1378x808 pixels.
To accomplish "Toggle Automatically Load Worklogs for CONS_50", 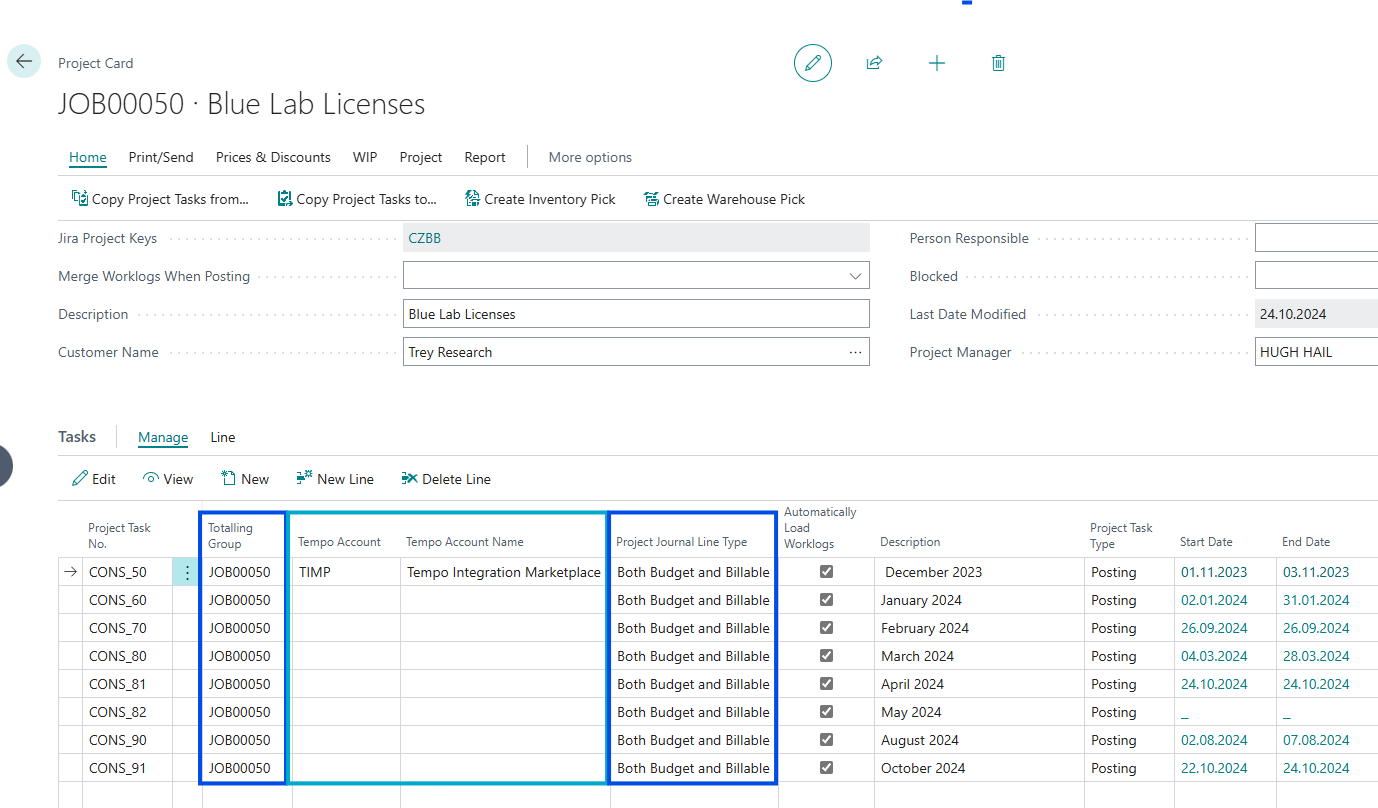I will coord(826,572).
